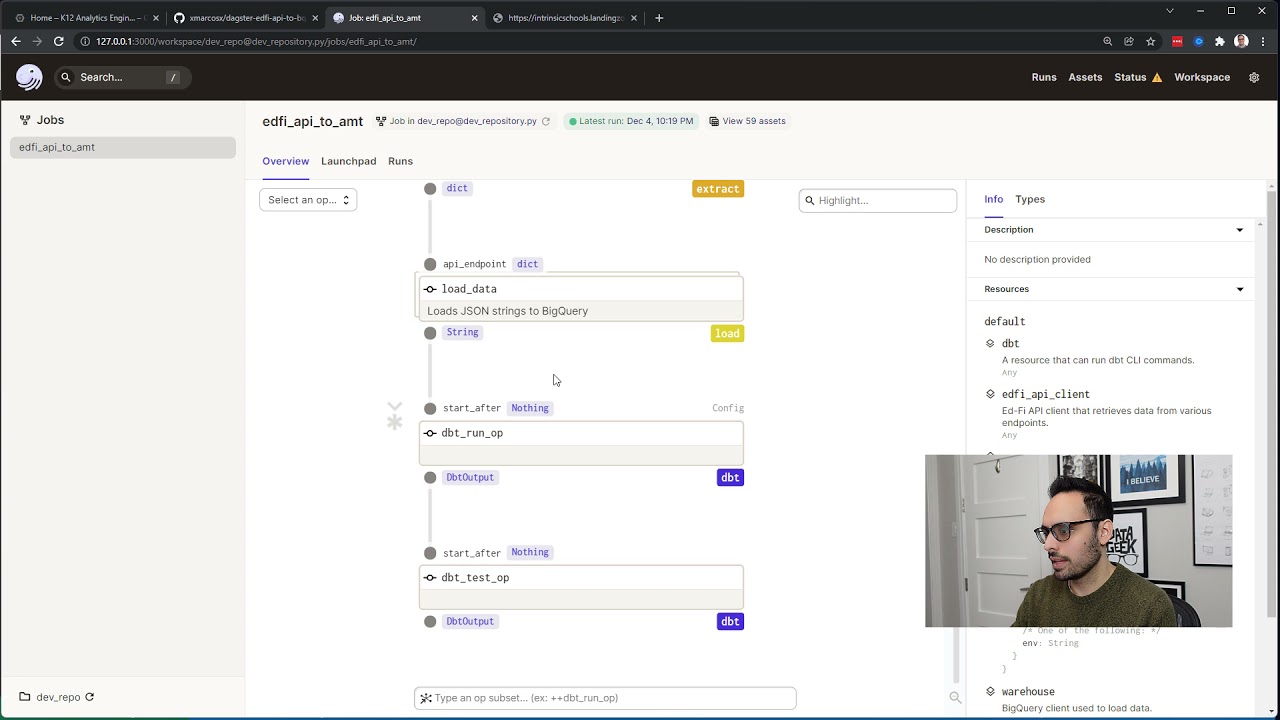Open the tab search chevron in Chrome

point(1169,10)
